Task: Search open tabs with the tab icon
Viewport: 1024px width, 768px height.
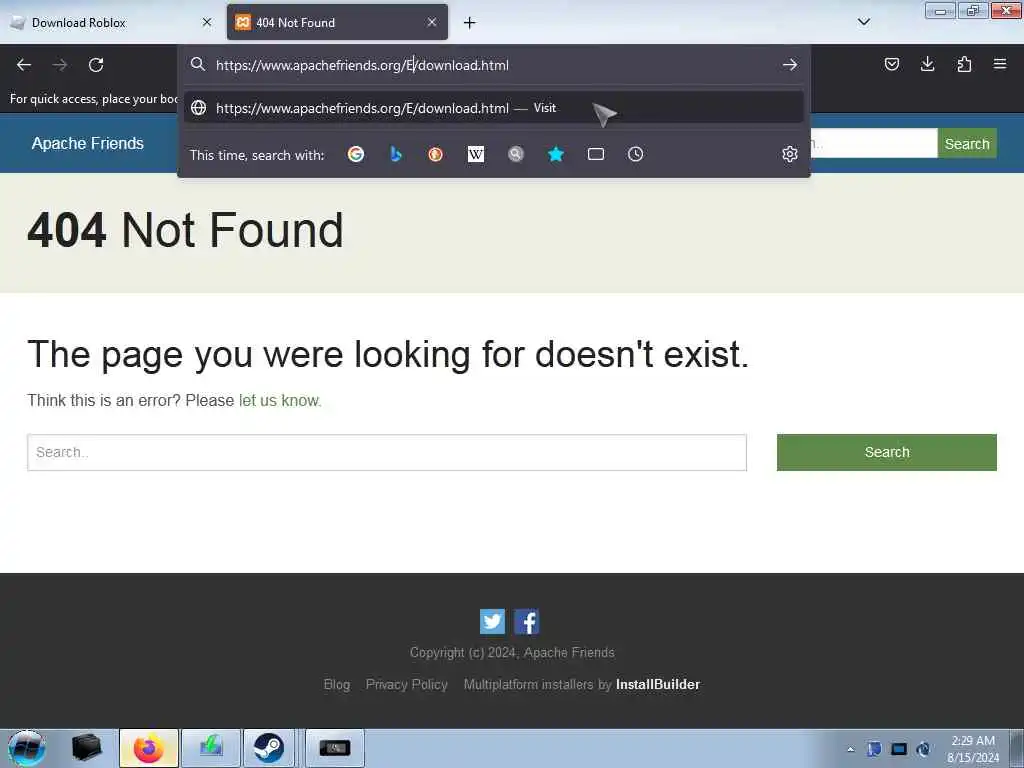Action: pos(596,154)
